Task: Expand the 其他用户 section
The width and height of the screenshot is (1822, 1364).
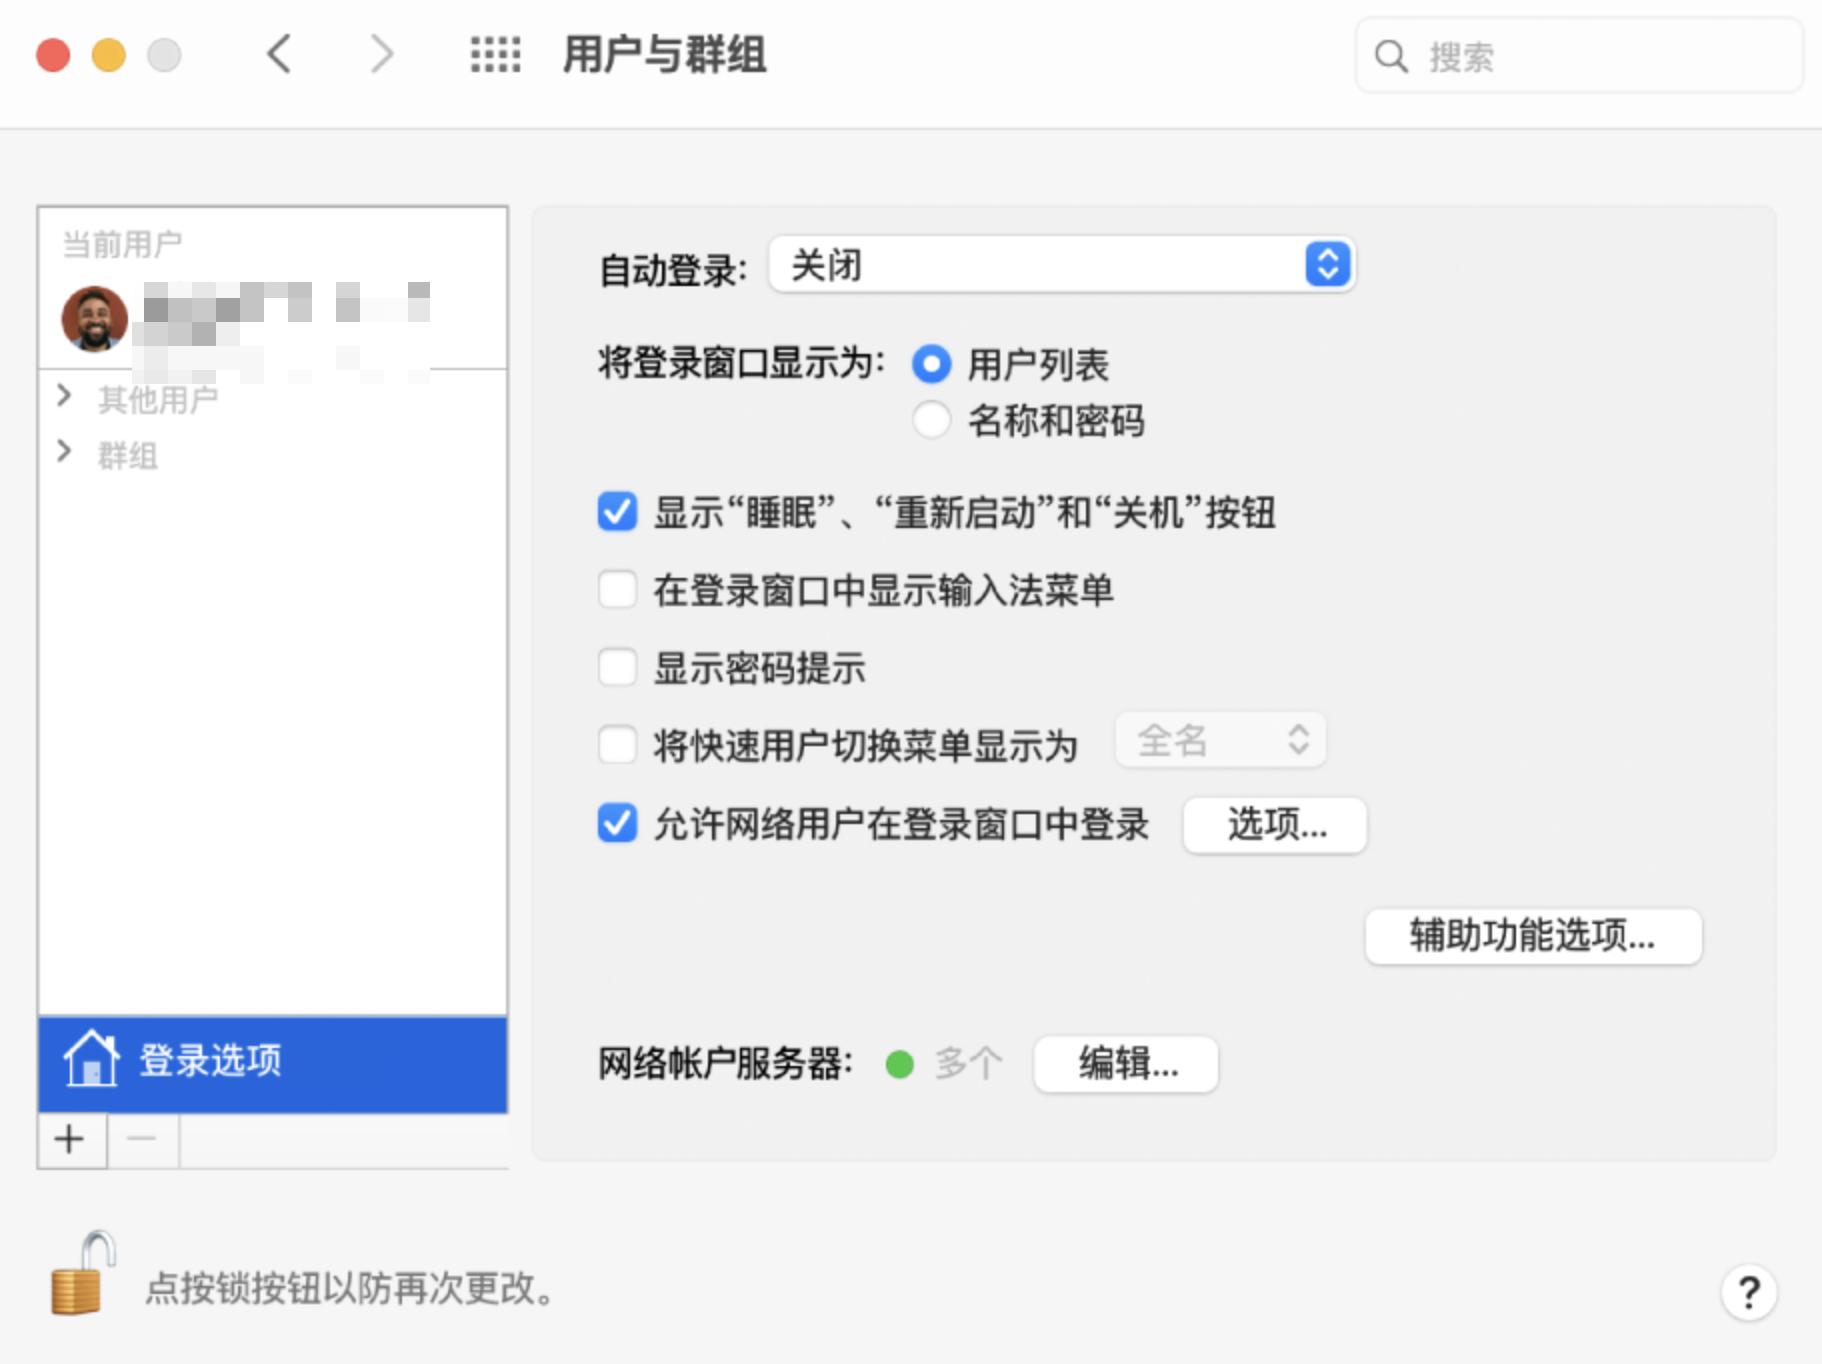Action: [64, 396]
